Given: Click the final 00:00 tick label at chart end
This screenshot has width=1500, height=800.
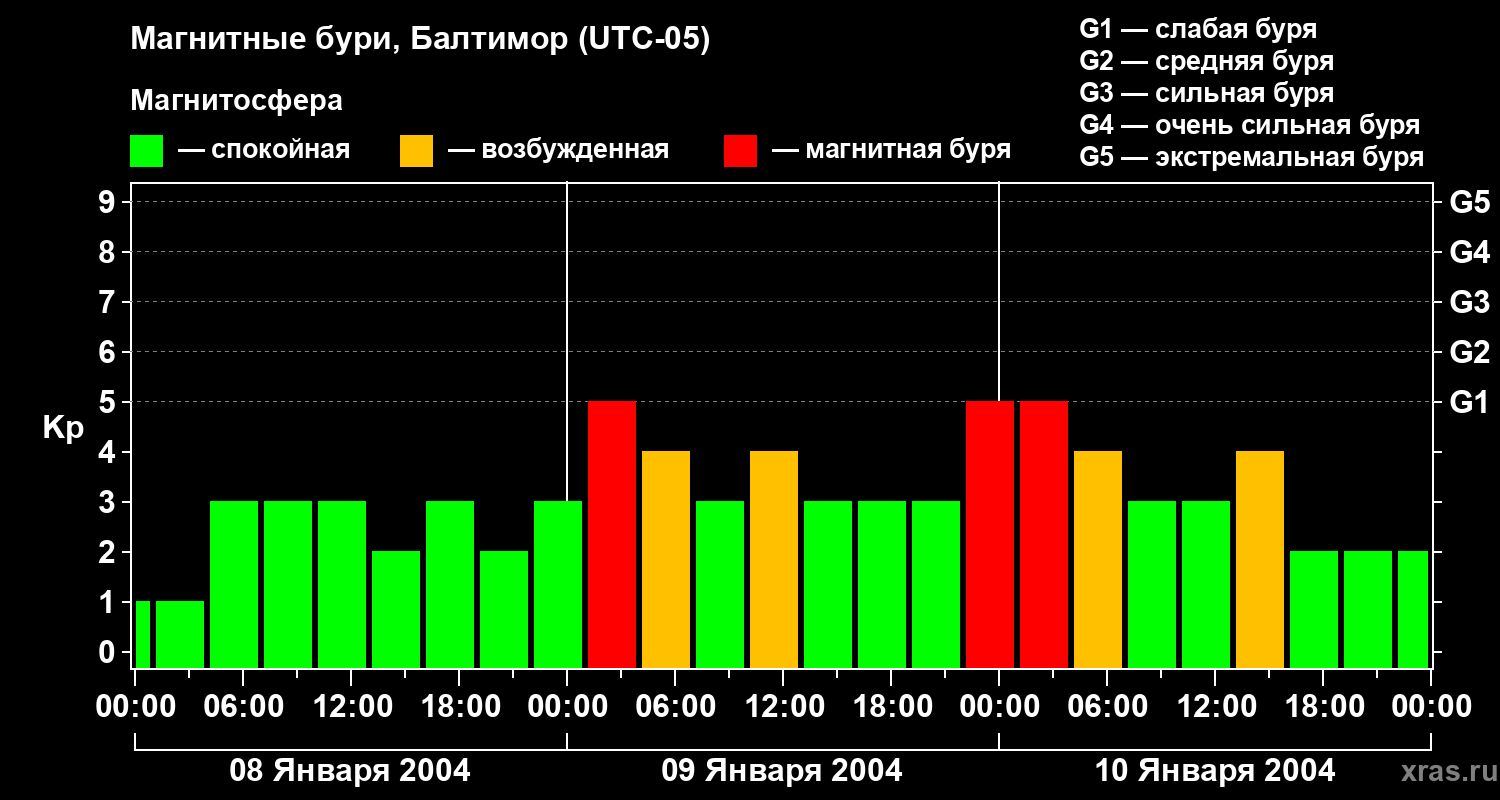Looking at the screenshot, I should pos(1431,707).
